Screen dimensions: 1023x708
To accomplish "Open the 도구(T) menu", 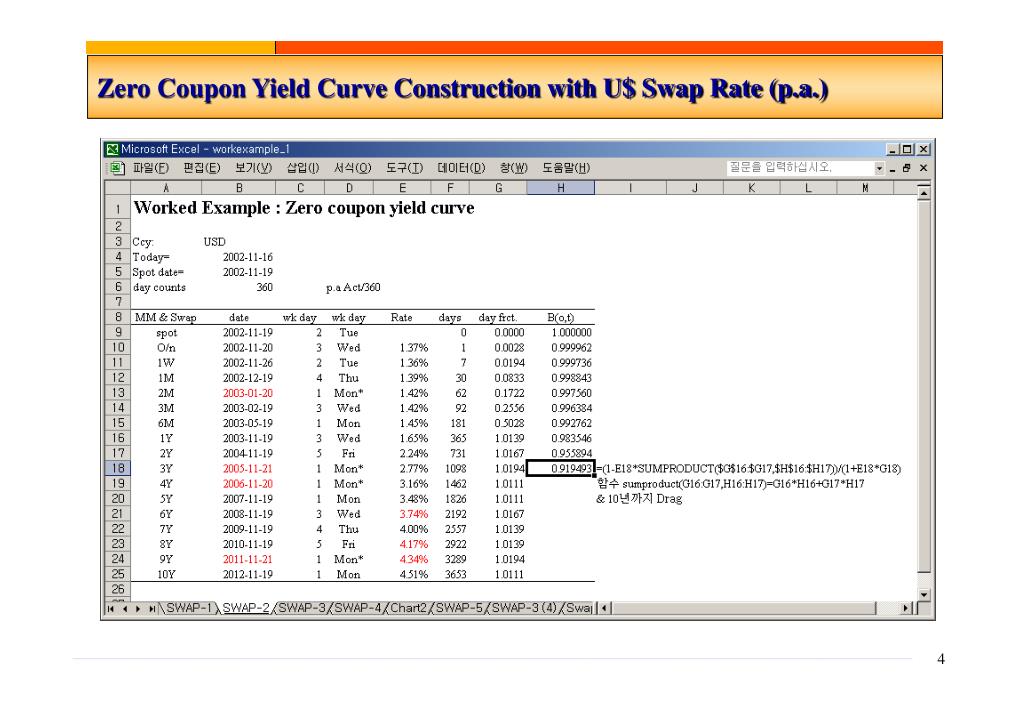I will click(404, 168).
